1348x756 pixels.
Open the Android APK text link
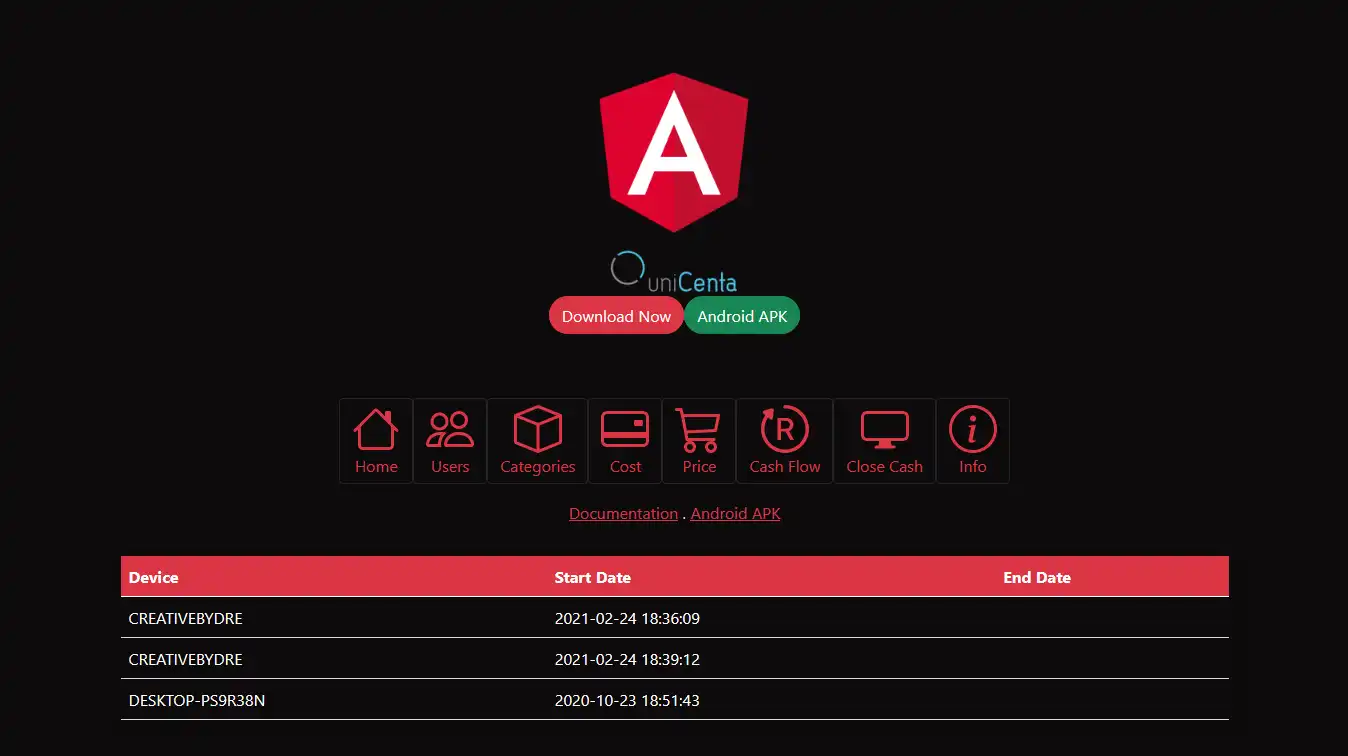[735, 513]
